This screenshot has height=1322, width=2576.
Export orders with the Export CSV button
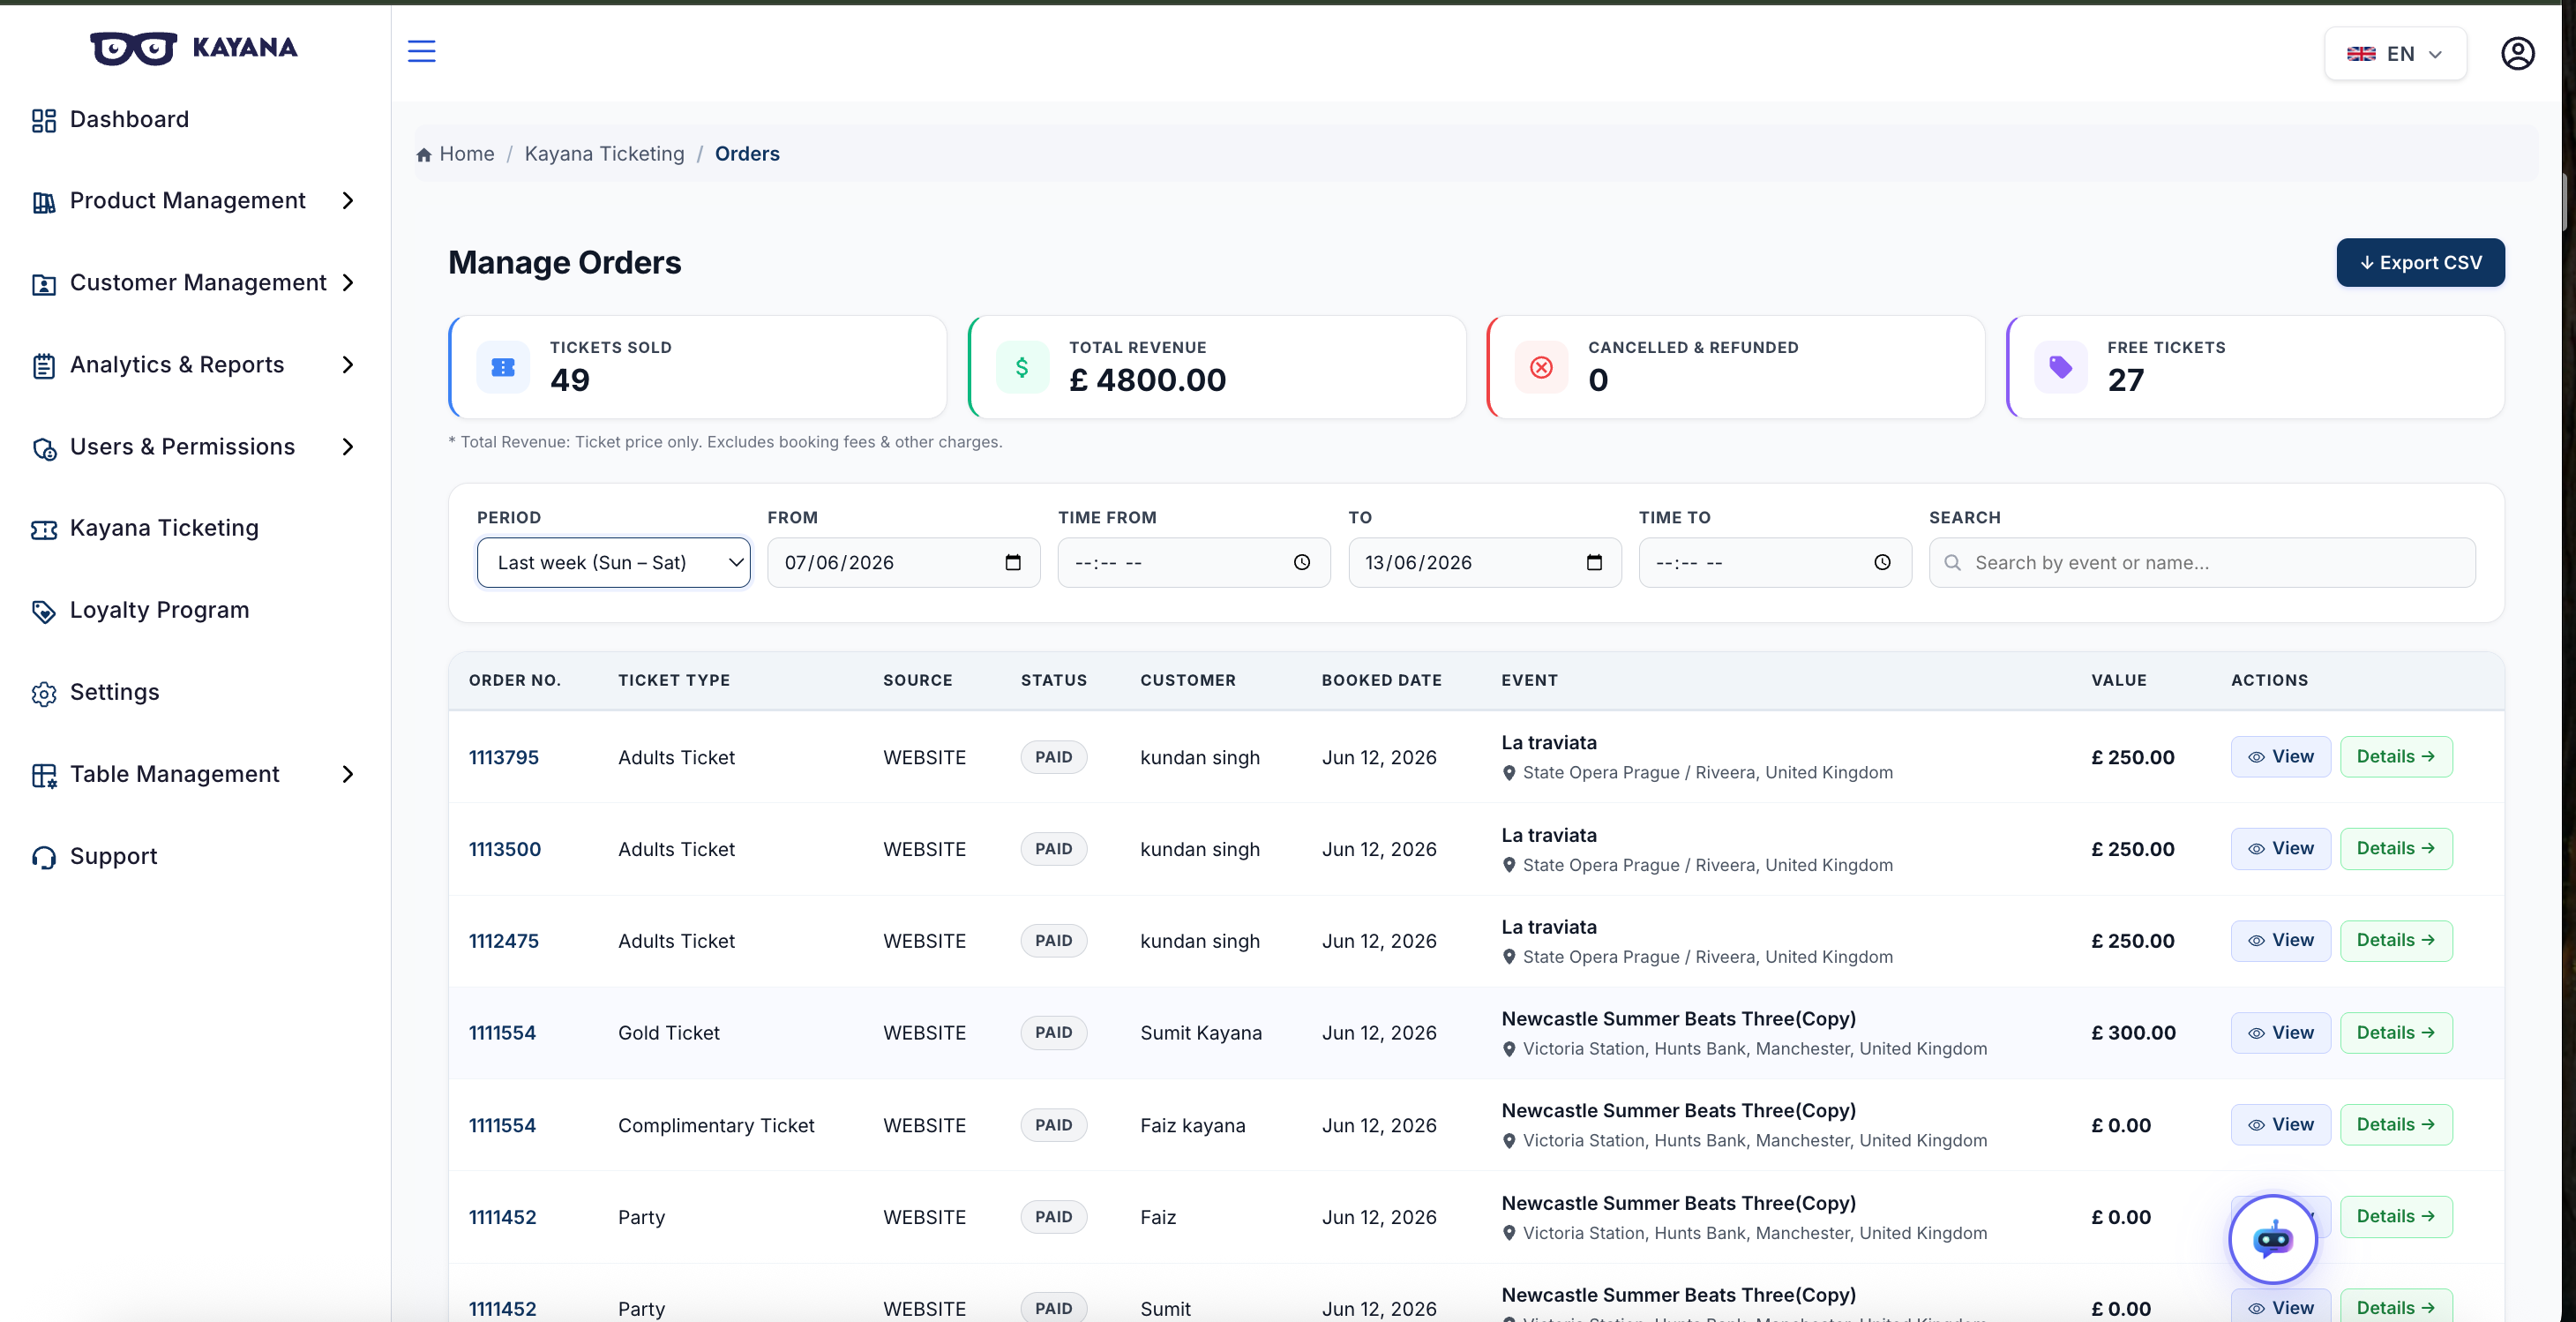(x=2420, y=262)
